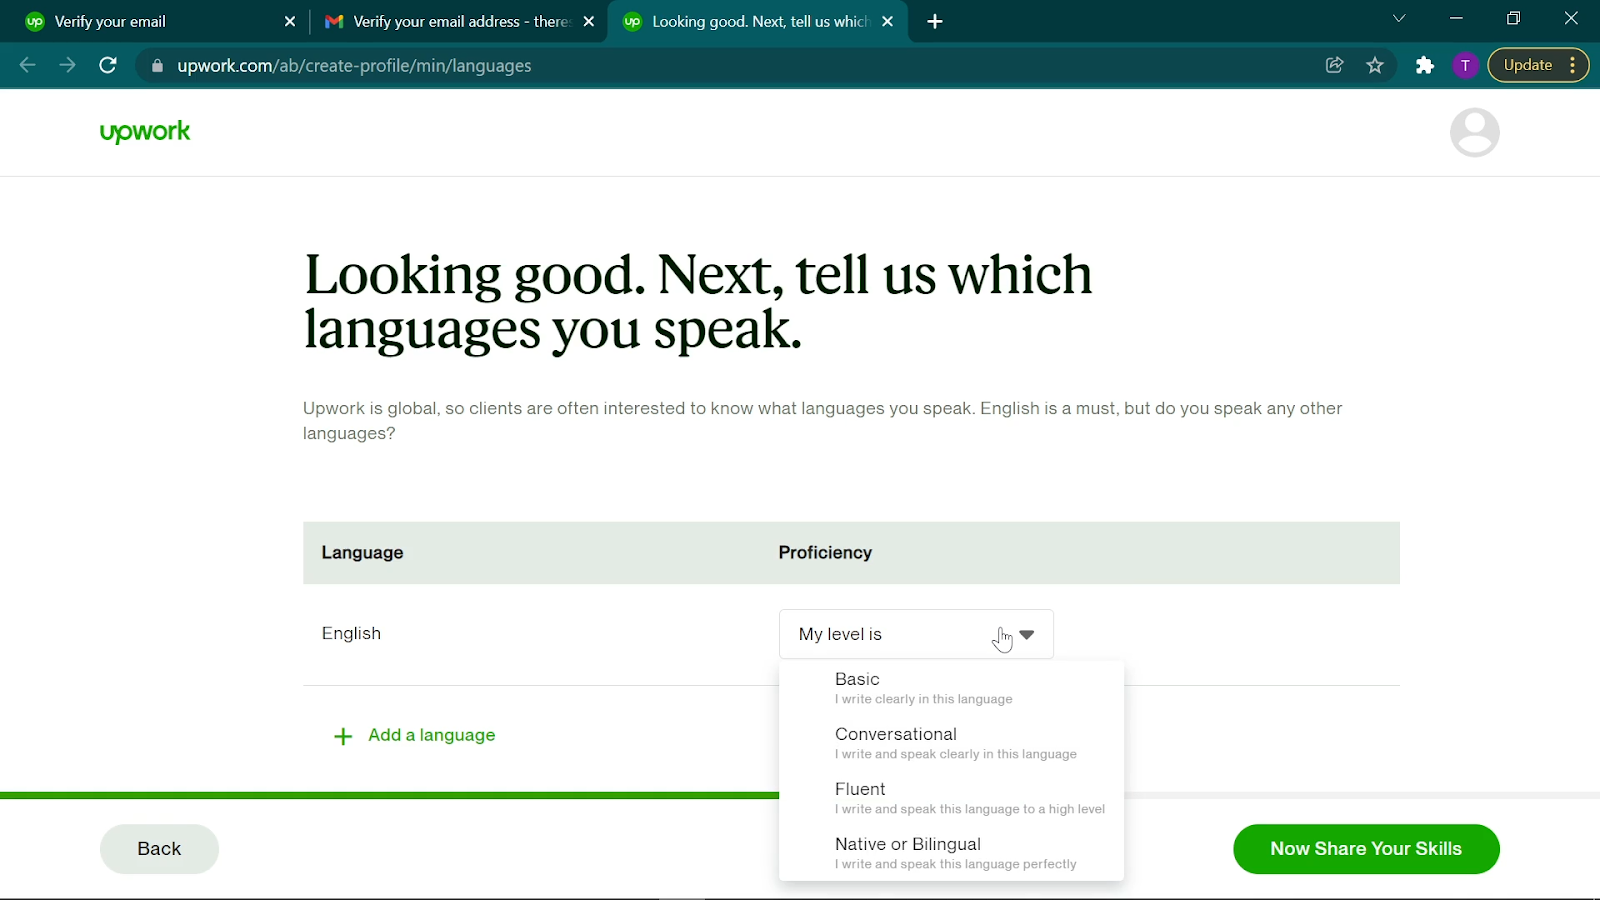Reload the Upwork page

(108, 66)
